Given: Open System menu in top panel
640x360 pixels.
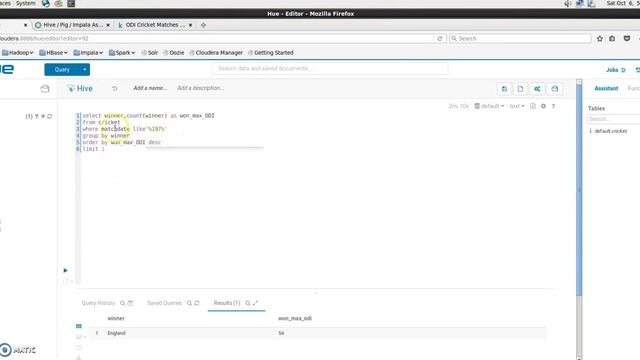Looking at the screenshot, I should tap(25, 3).
